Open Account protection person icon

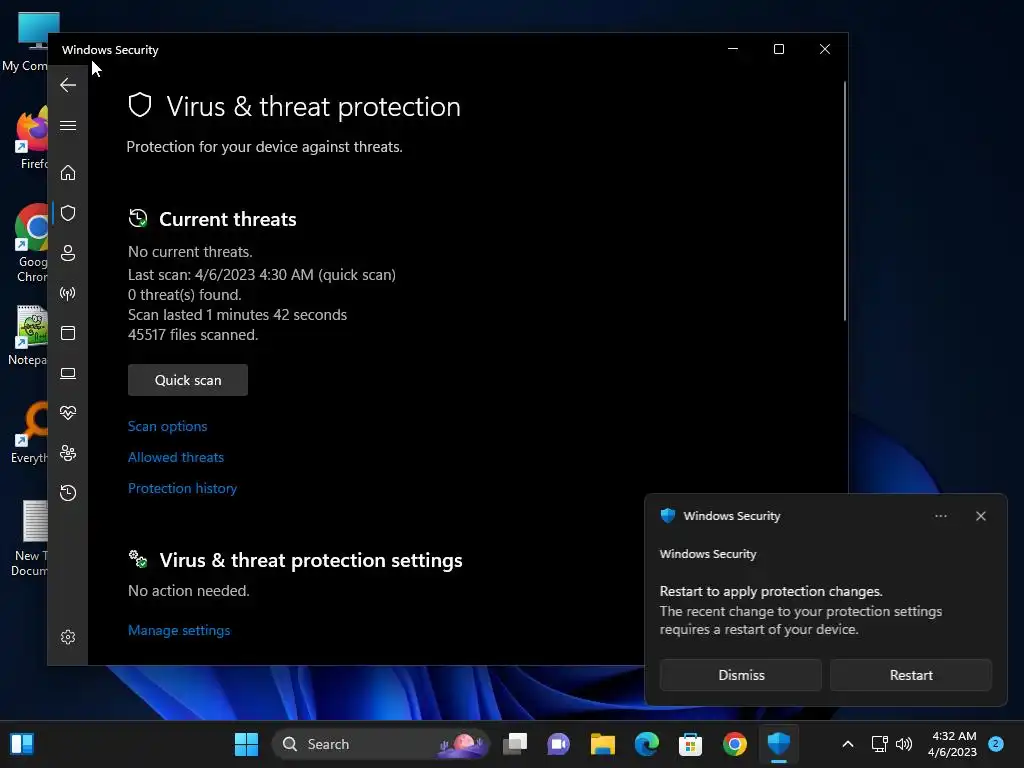(68, 253)
